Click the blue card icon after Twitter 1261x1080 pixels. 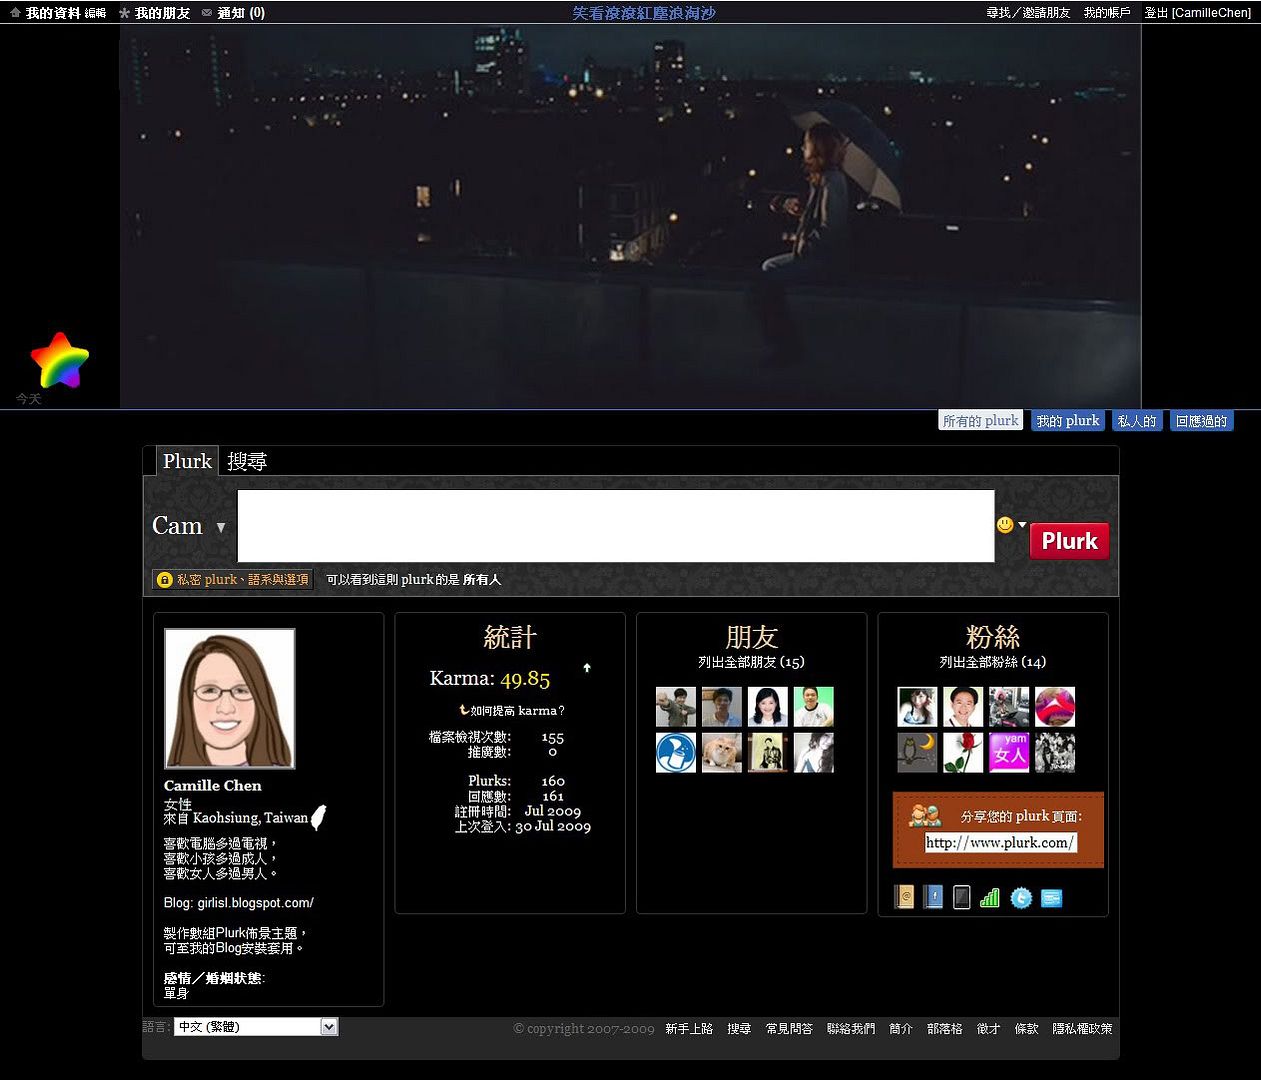pos(1051,897)
